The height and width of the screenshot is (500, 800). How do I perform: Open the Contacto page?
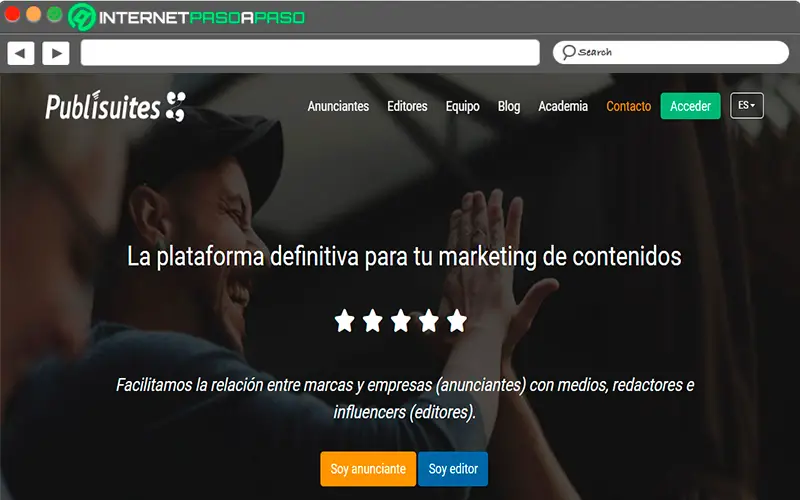(x=629, y=106)
